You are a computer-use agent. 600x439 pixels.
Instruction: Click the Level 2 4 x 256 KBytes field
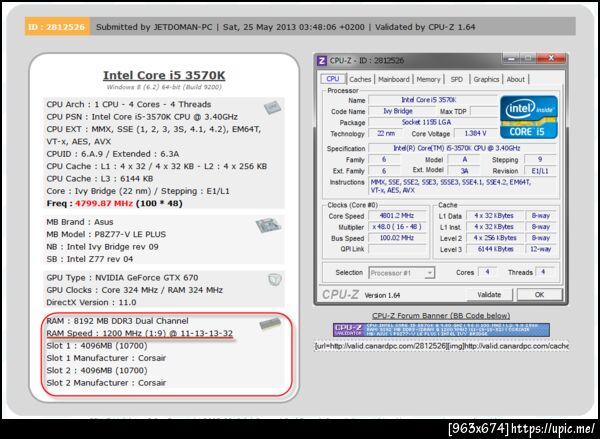[x=496, y=238]
